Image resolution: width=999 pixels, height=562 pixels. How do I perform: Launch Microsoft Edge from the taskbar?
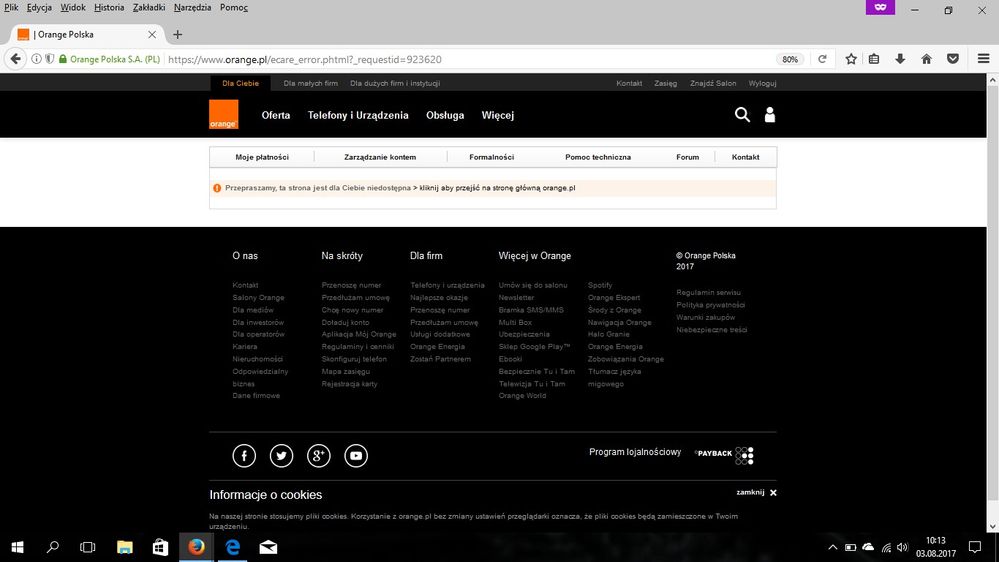coord(232,547)
